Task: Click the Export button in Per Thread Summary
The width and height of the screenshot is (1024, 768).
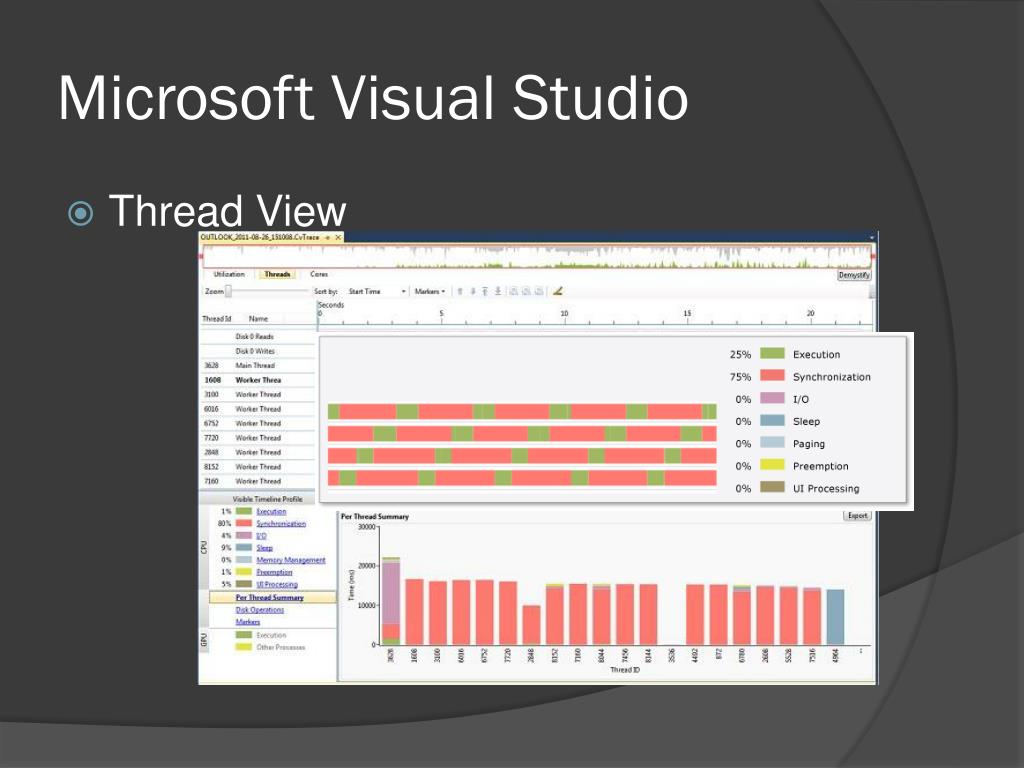Action: (857, 516)
